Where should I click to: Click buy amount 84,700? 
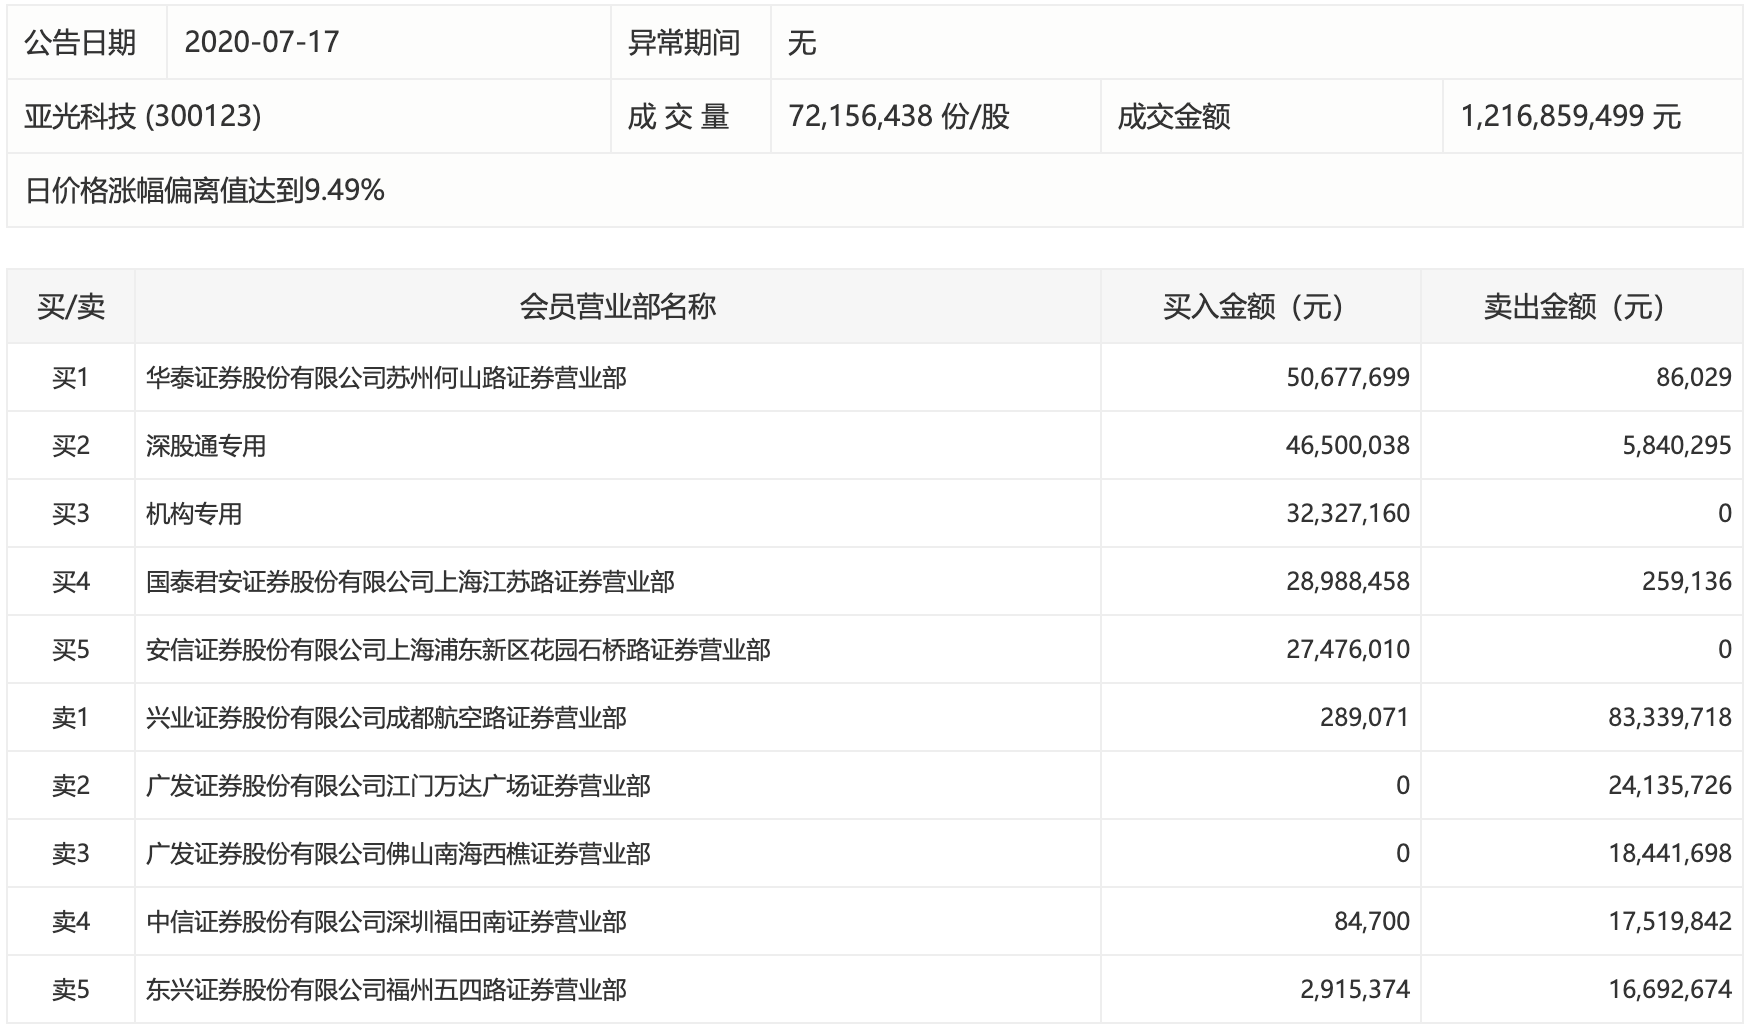point(1372,922)
